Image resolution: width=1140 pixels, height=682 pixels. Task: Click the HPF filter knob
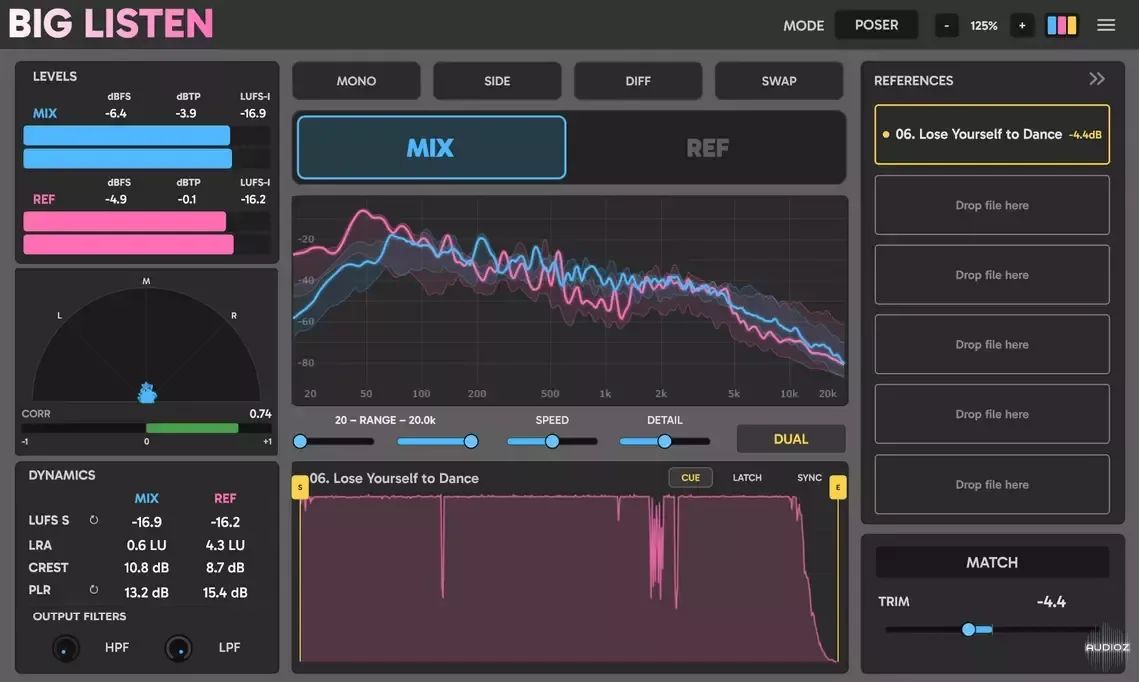pyautogui.click(x=65, y=647)
